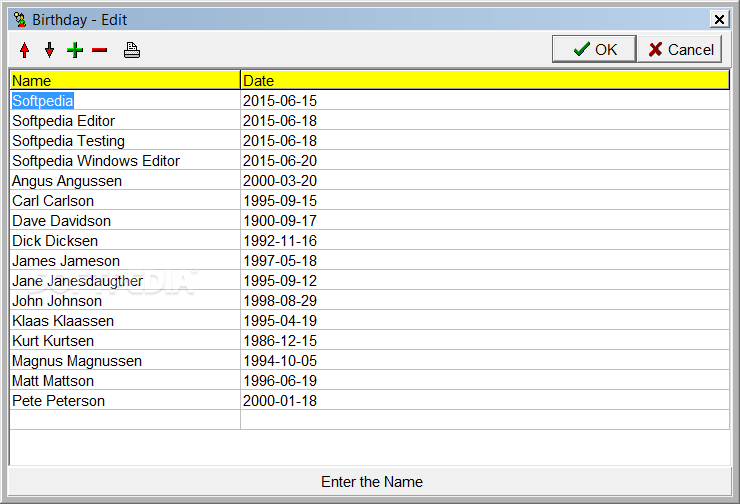Click the date 2015-06-15 cell

pyautogui.click(x=485, y=101)
